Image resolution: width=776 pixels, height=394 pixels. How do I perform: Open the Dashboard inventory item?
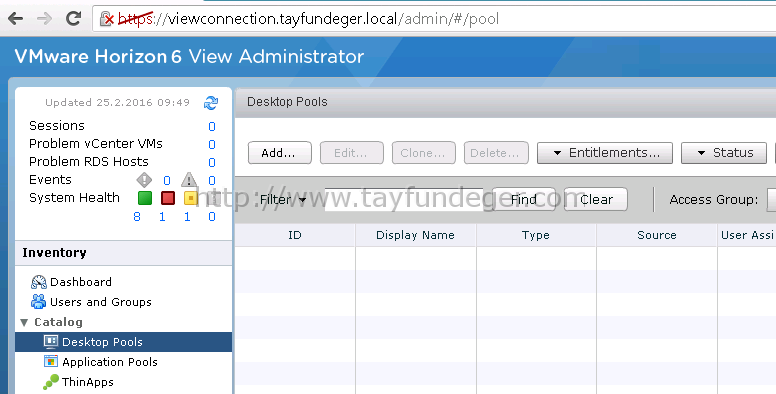pos(81,282)
